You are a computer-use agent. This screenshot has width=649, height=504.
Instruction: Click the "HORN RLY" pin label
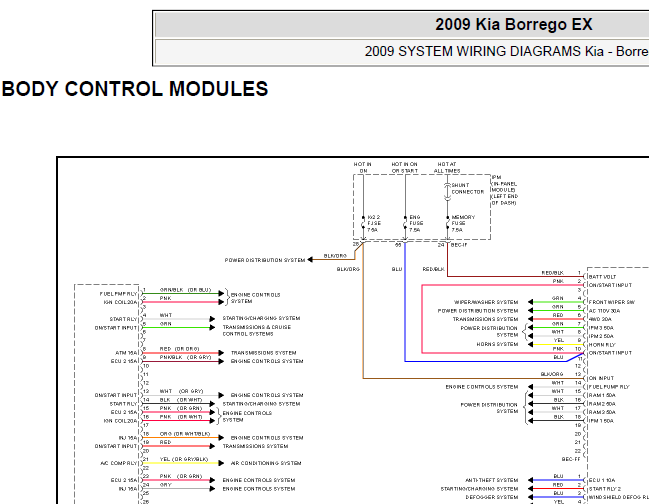602,345
